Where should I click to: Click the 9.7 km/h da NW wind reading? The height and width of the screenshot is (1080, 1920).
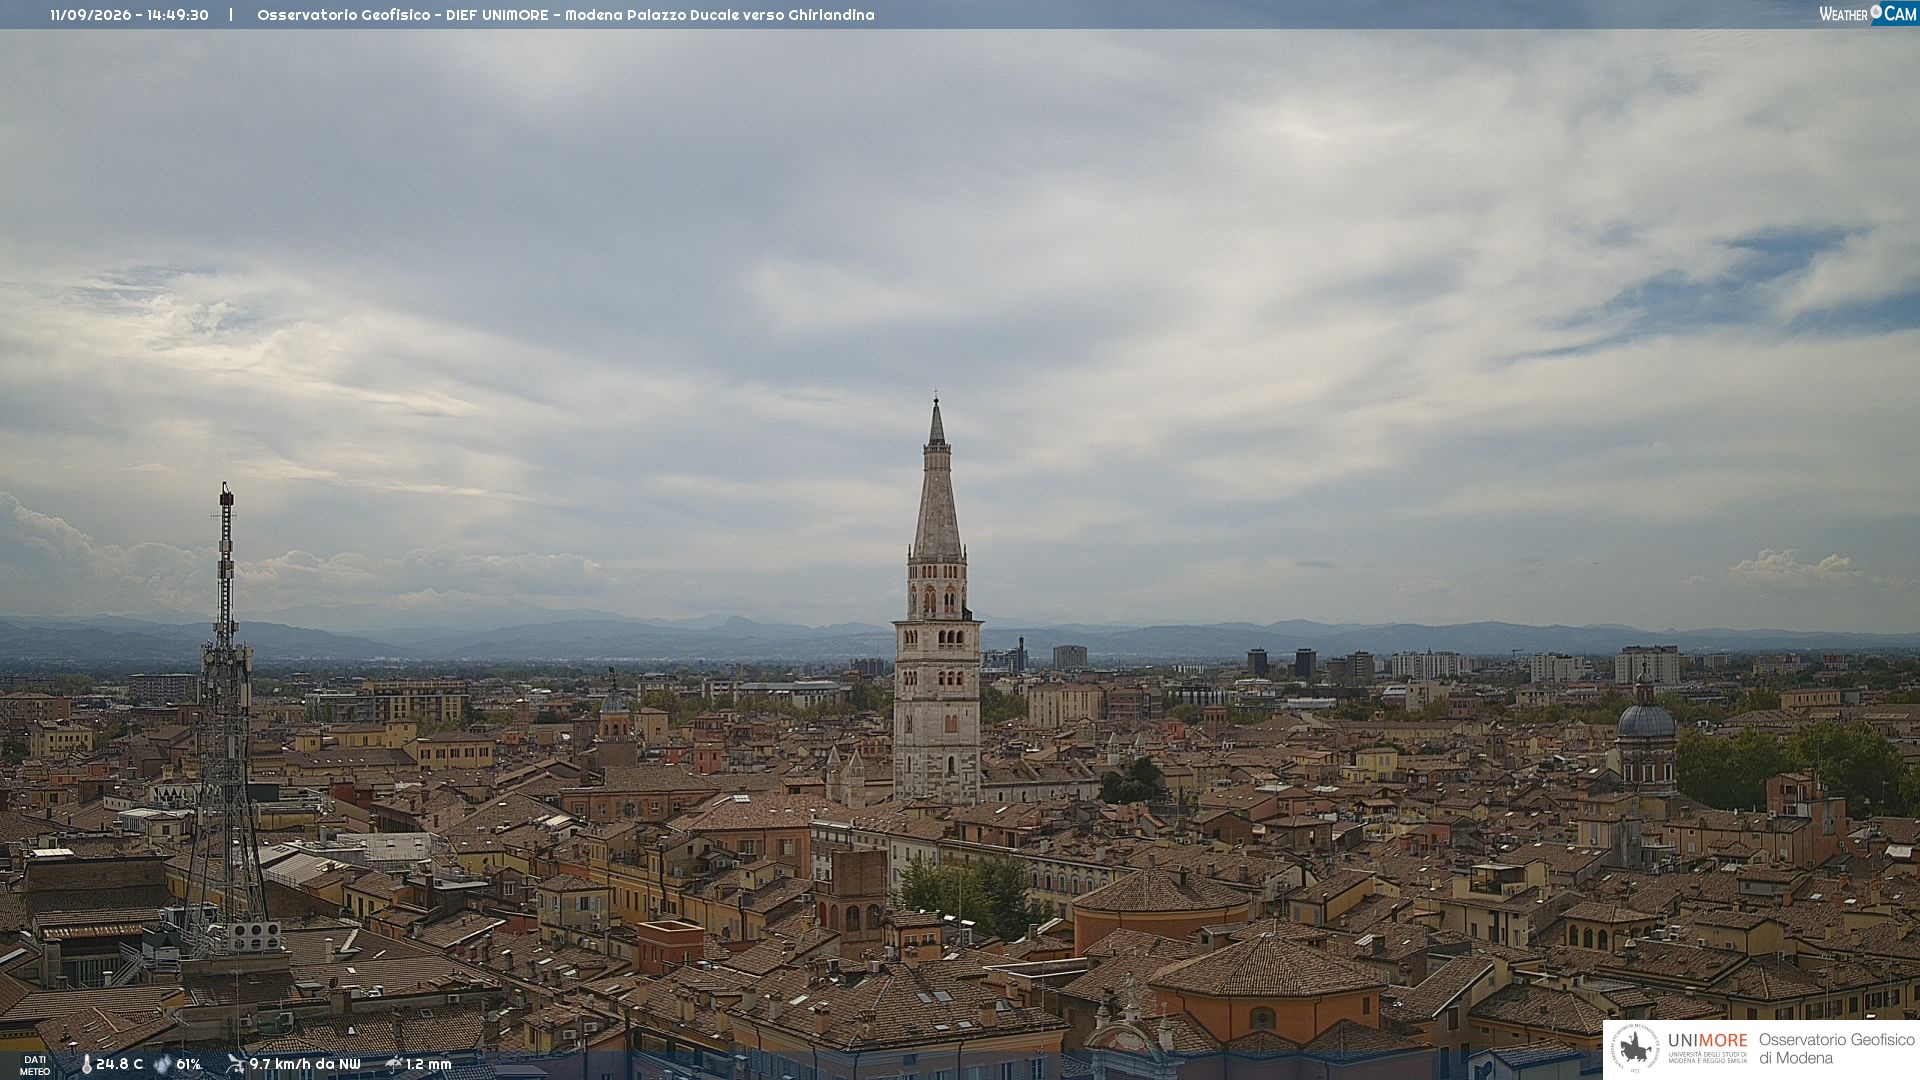[305, 1064]
